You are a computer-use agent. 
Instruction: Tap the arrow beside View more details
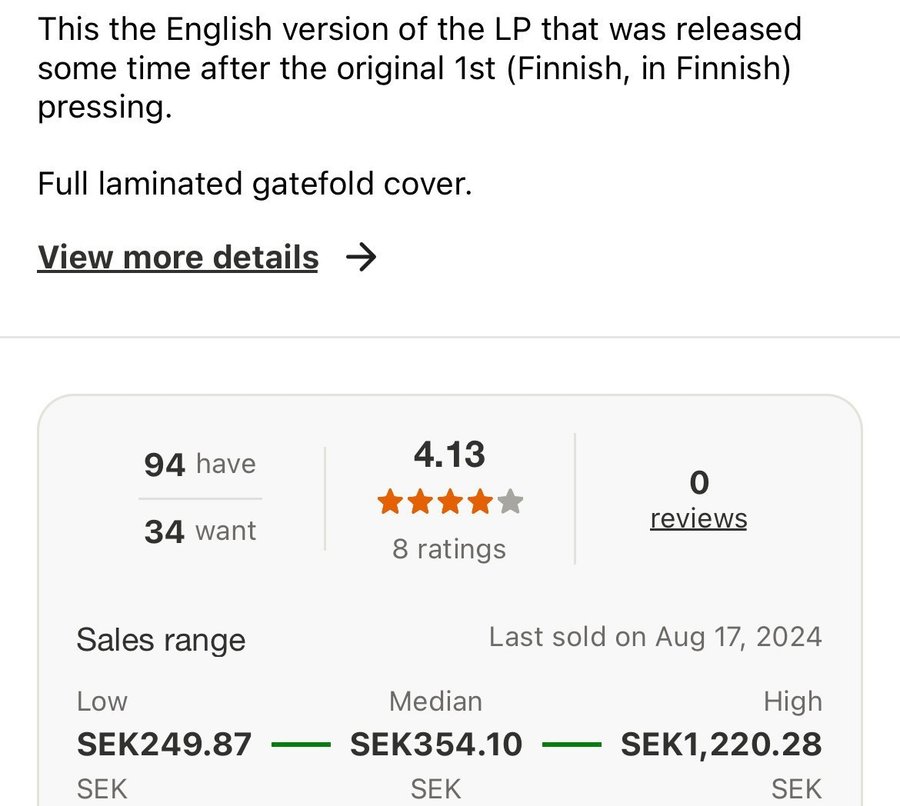360,258
